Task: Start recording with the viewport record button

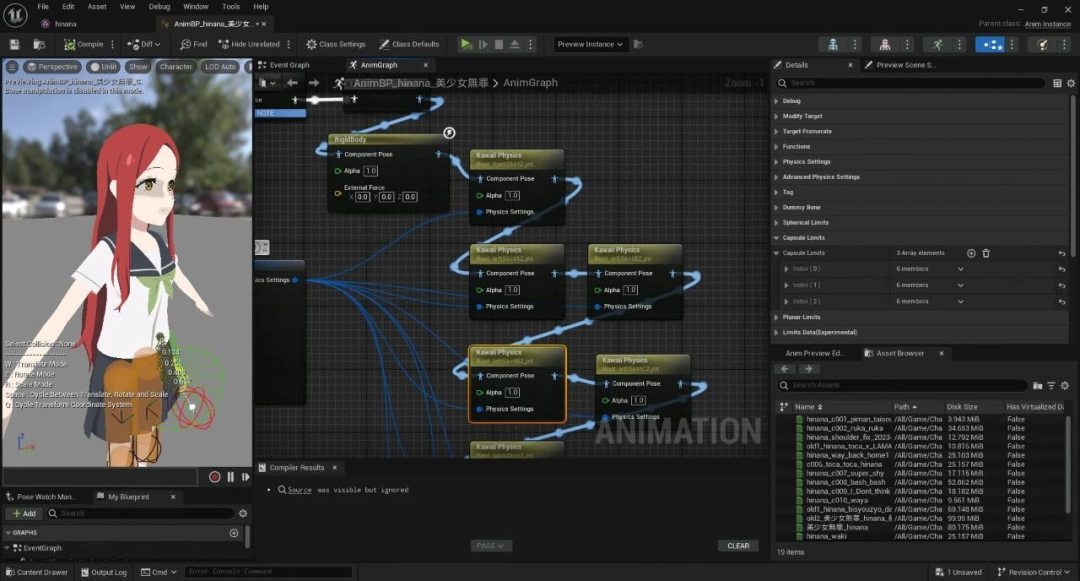Action: tap(214, 476)
